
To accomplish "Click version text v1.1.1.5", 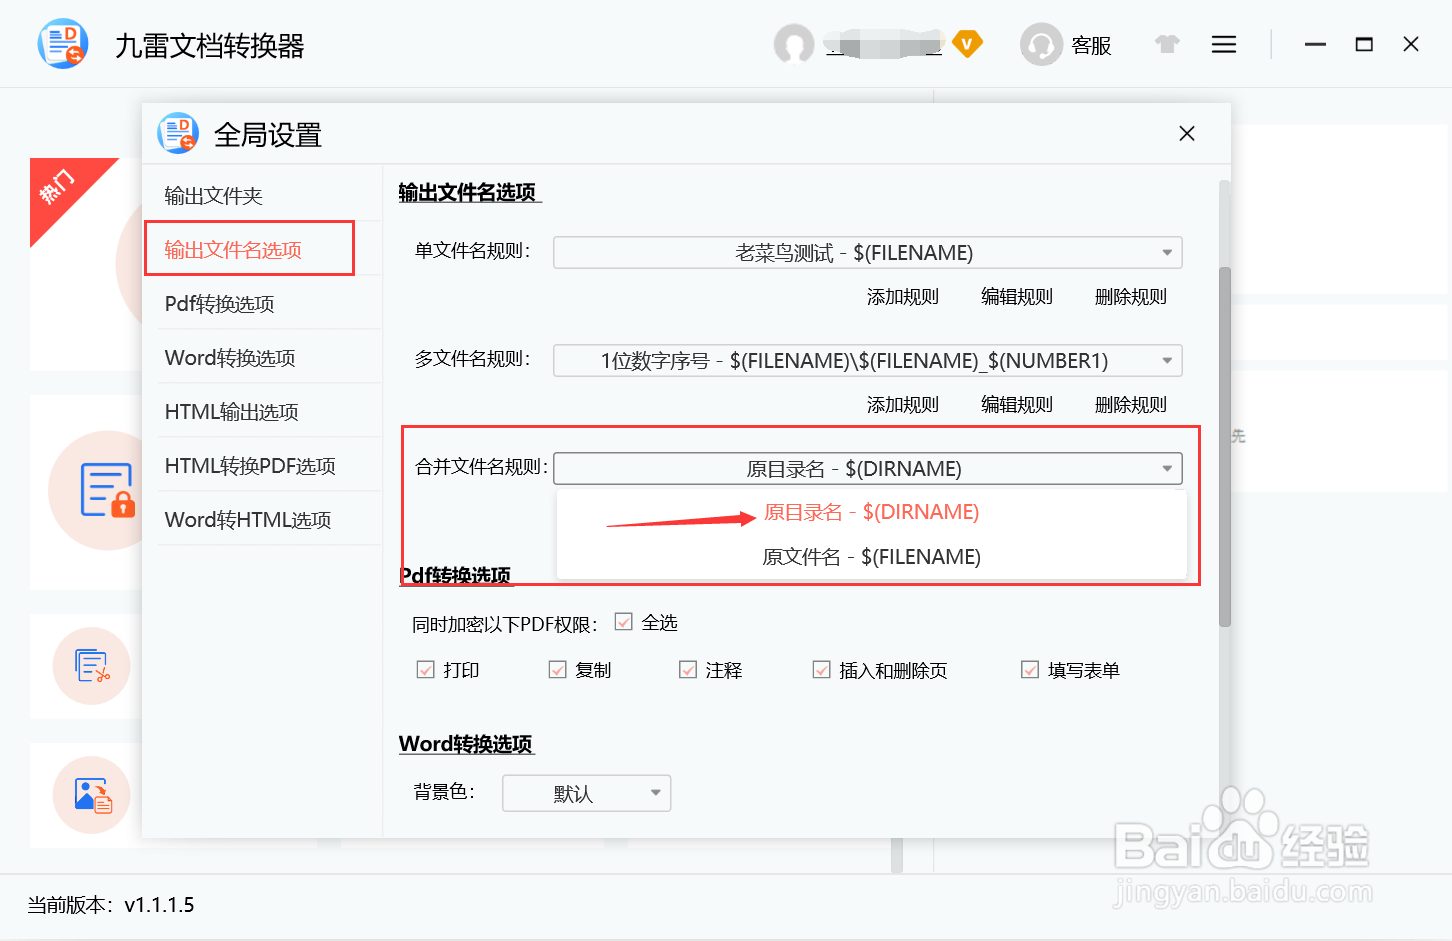I will [159, 905].
